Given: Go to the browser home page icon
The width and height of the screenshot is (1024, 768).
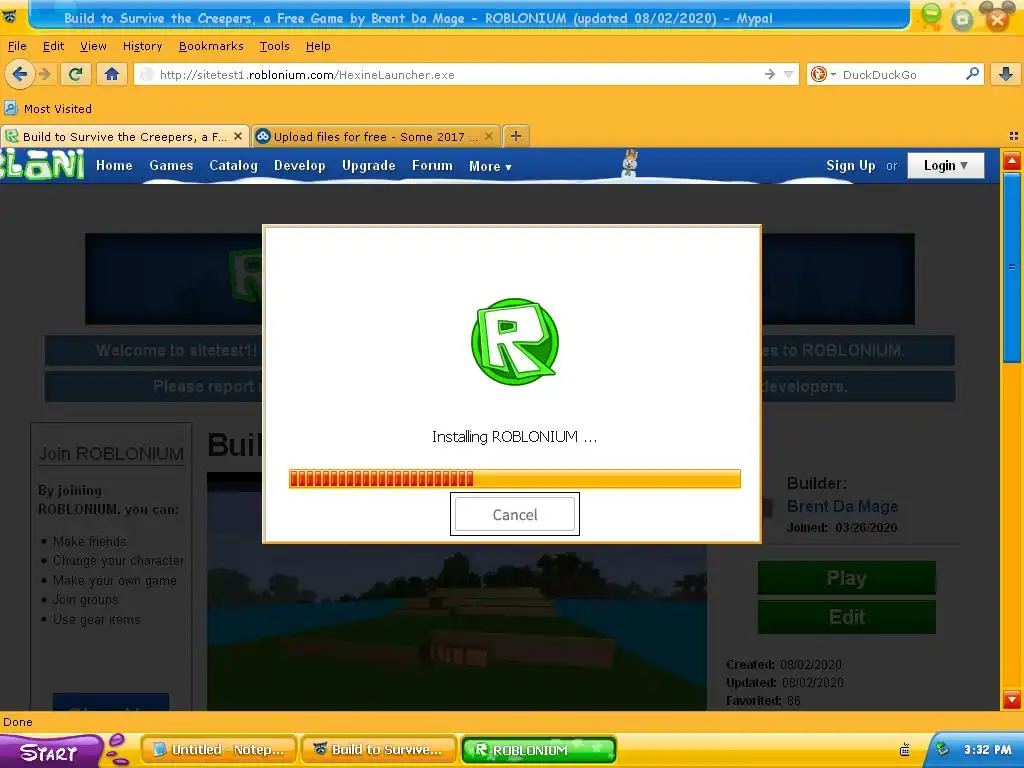Looking at the screenshot, I should [112, 74].
